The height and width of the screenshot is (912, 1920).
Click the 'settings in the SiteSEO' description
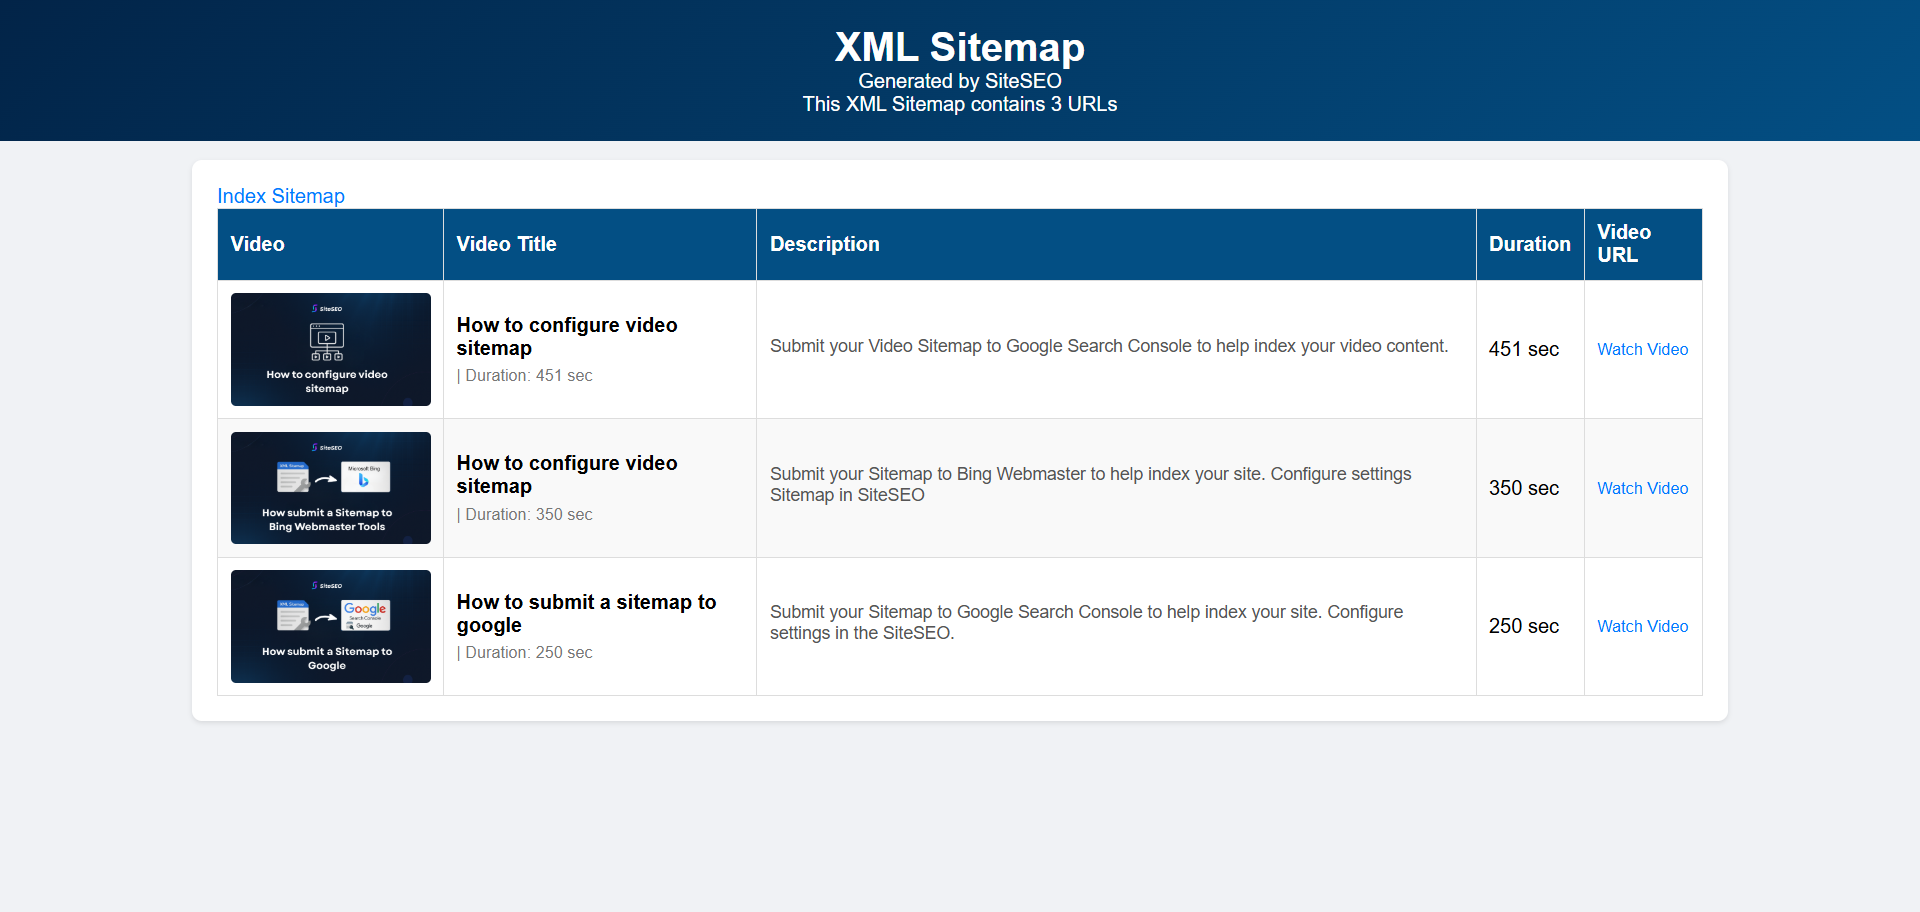1087,622
